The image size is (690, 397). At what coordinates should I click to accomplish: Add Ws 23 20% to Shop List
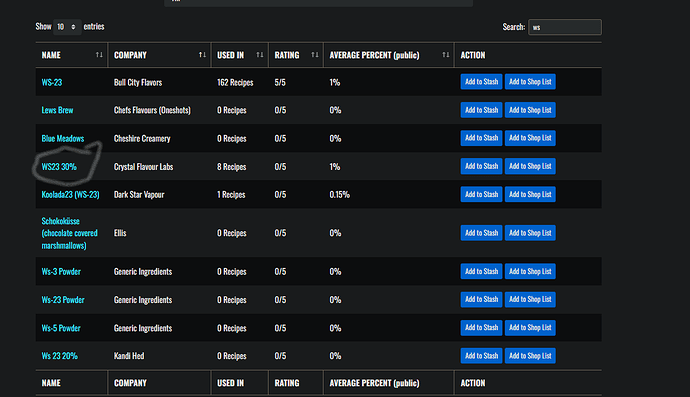coord(530,356)
